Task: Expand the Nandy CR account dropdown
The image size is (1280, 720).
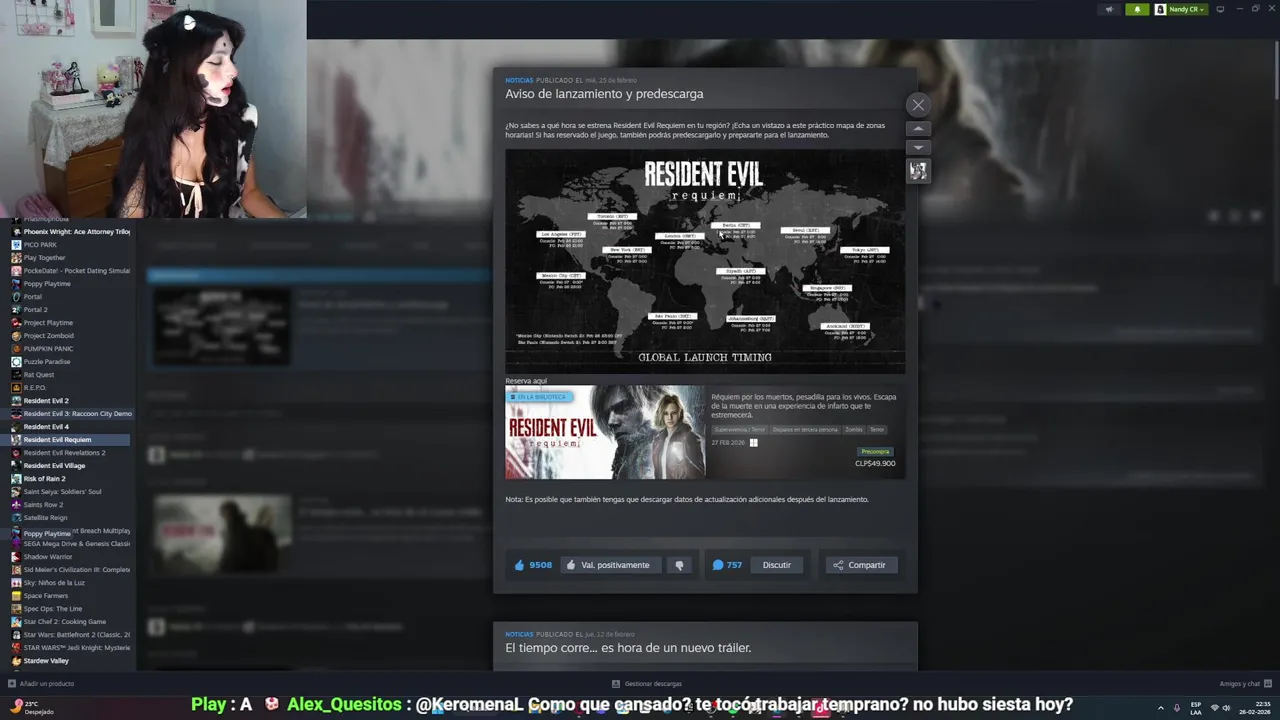Action: pyautogui.click(x=1181, y=9)
